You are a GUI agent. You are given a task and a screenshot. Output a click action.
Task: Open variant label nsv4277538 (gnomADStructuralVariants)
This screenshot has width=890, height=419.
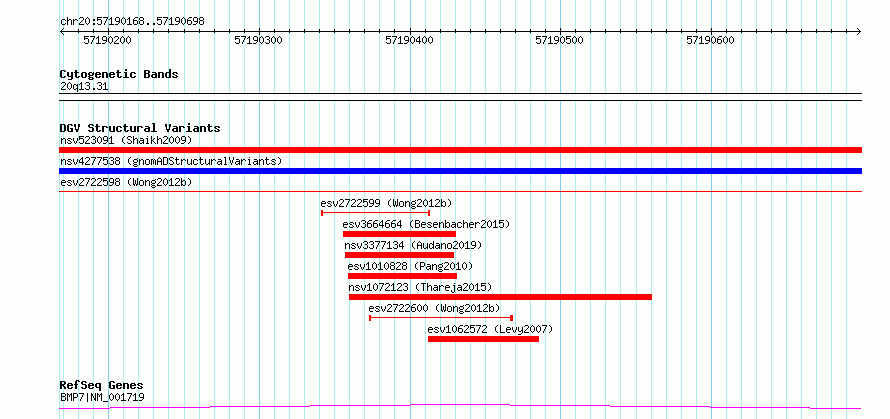171,161
